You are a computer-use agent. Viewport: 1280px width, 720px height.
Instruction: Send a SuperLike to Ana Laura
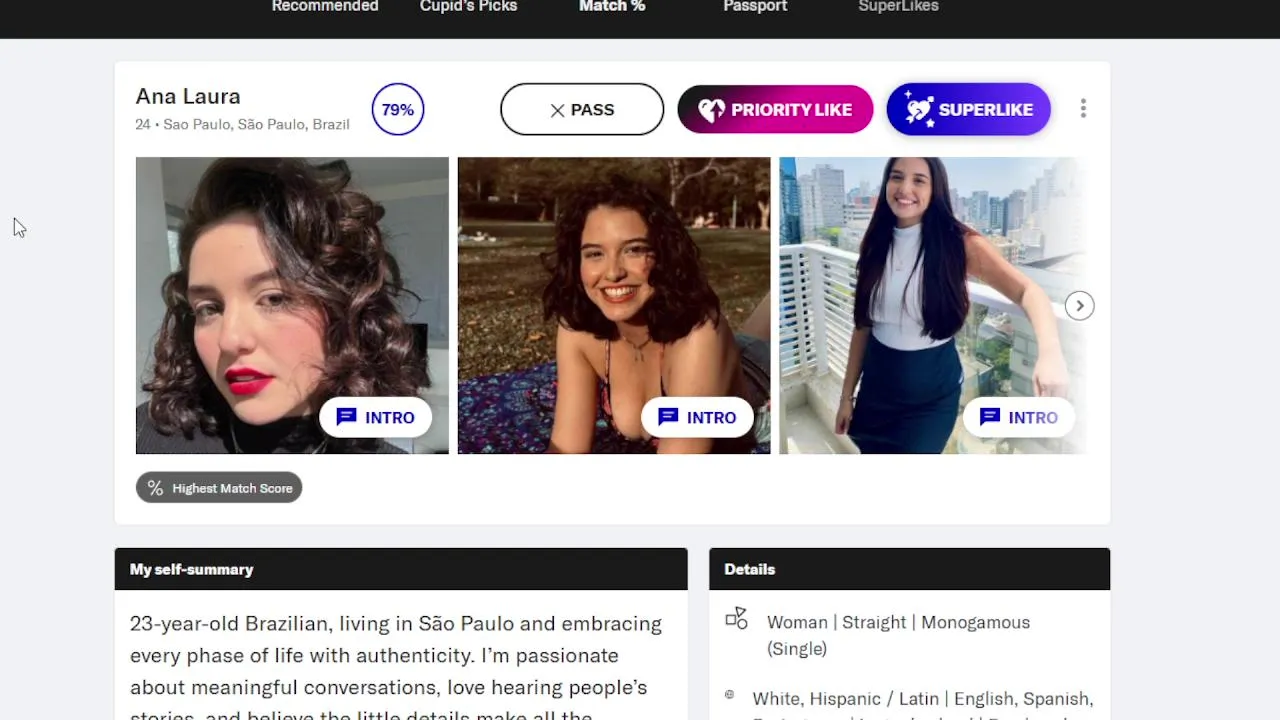click(968, 110)
